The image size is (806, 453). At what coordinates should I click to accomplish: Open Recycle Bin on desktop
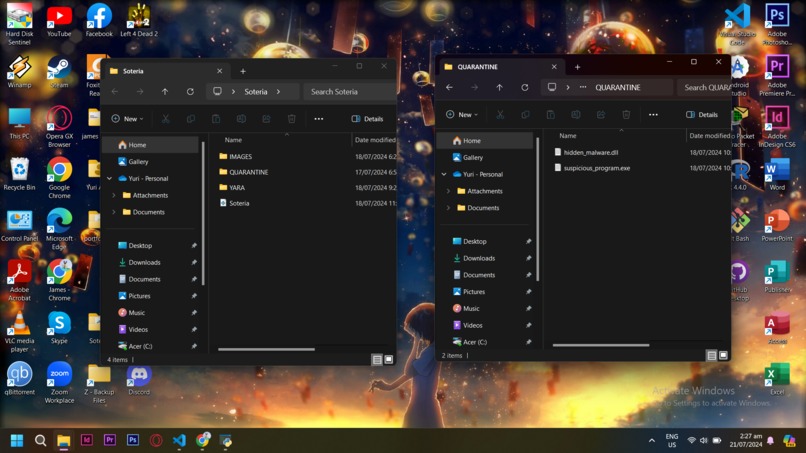(20, 175)
